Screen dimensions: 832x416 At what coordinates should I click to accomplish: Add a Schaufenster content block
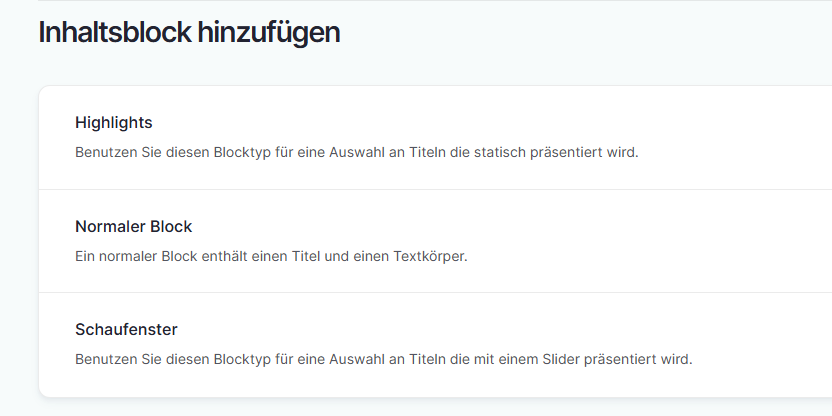[126, 330]
